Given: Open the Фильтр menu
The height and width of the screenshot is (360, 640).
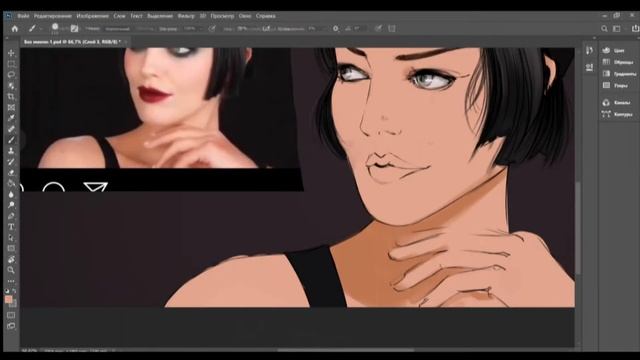Looking at the screenshot, I should (186, 16).
